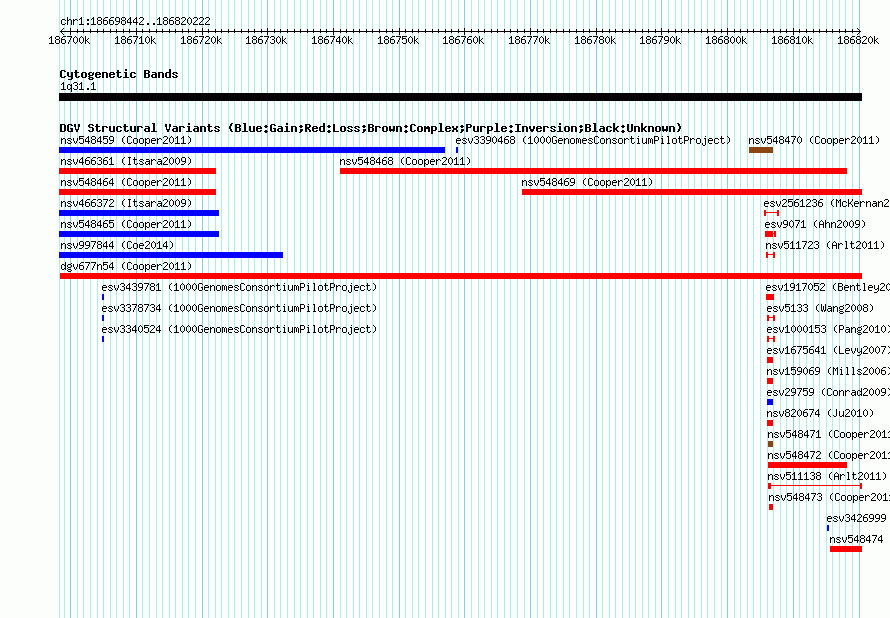The width and height of the screenshot is (890, 618).
Task: Click the 186700k ruler position
Action: (69, 40)
